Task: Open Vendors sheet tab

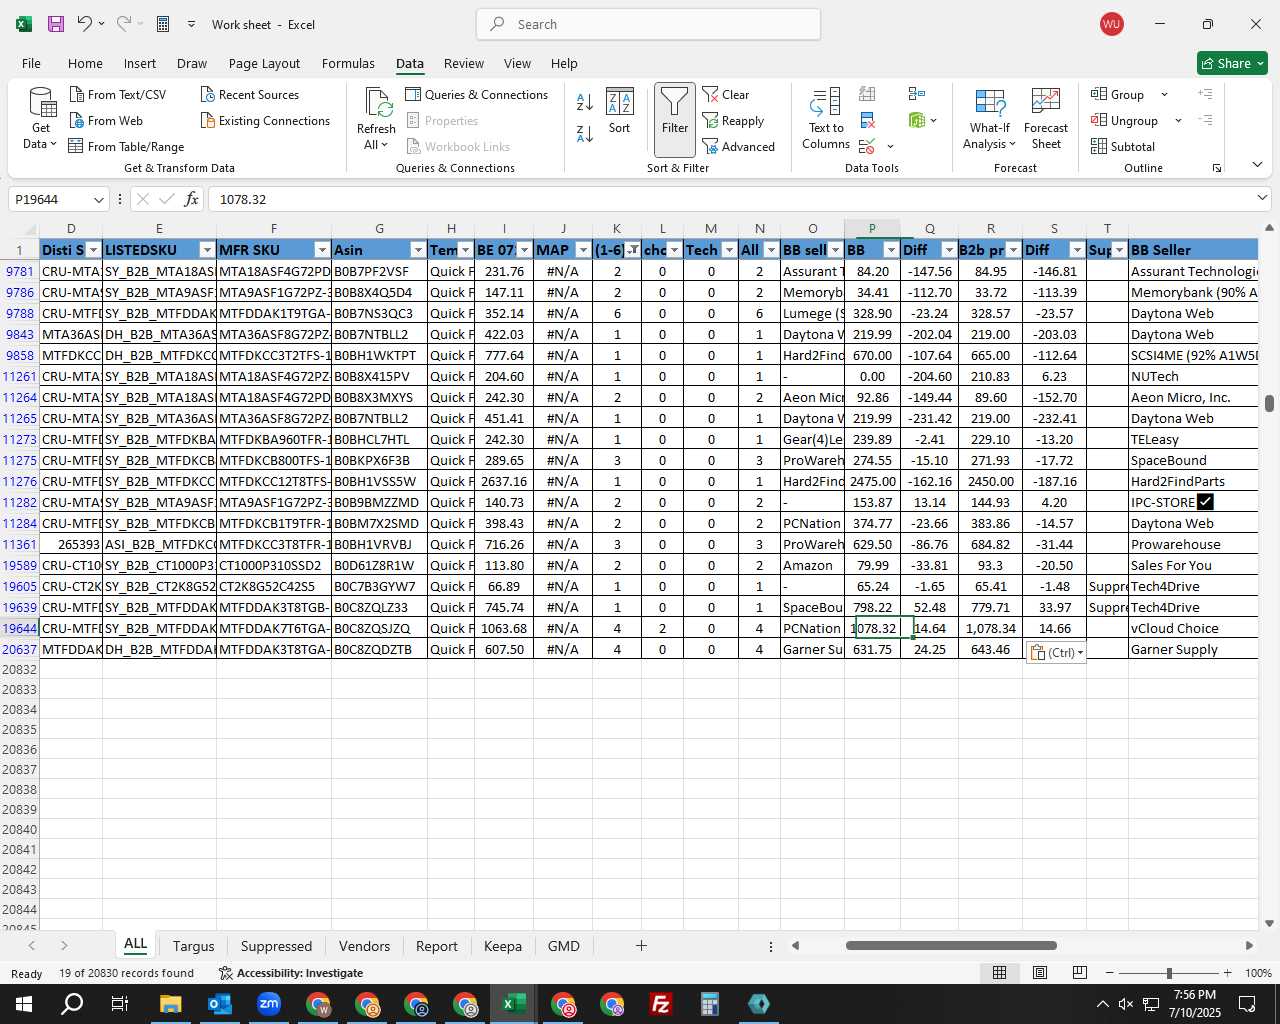Action: point(364,946)
